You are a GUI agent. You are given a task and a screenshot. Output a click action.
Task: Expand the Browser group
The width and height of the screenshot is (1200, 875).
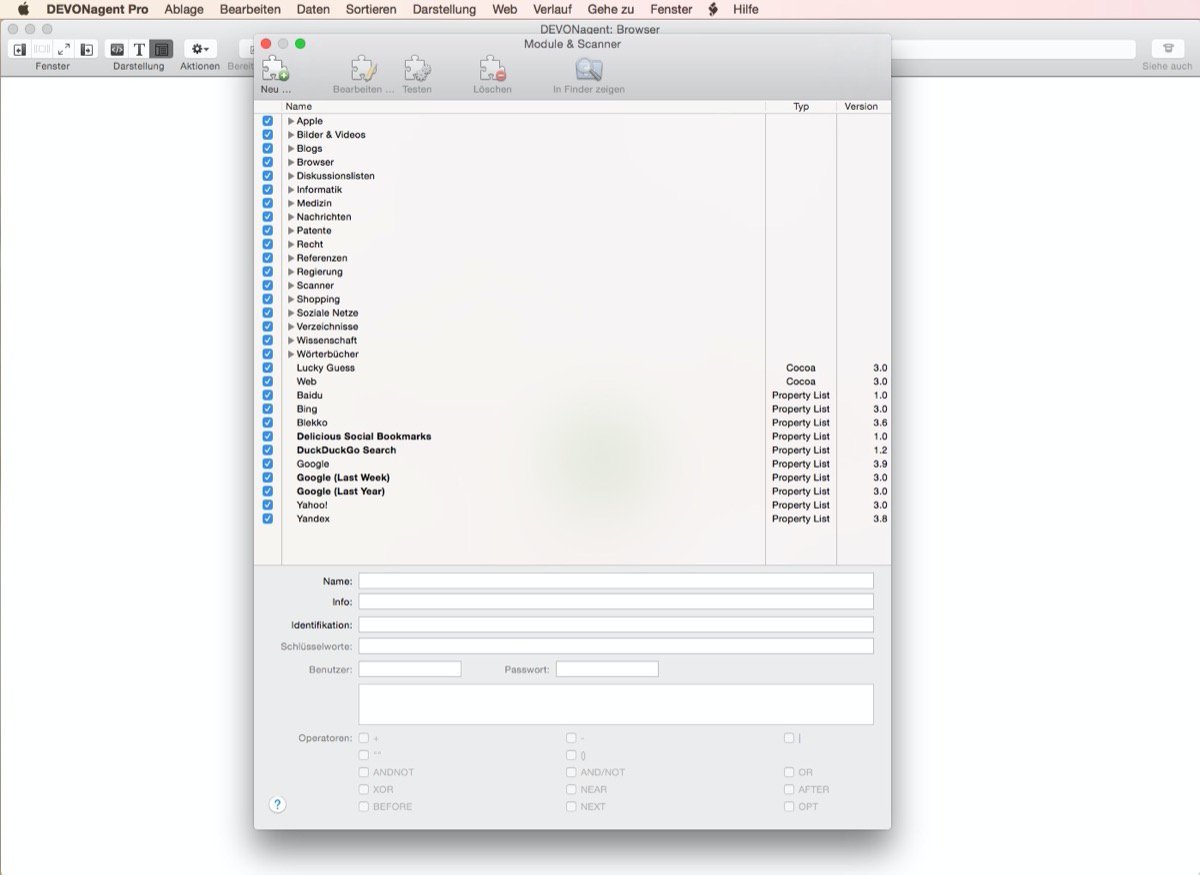(291, 162)
